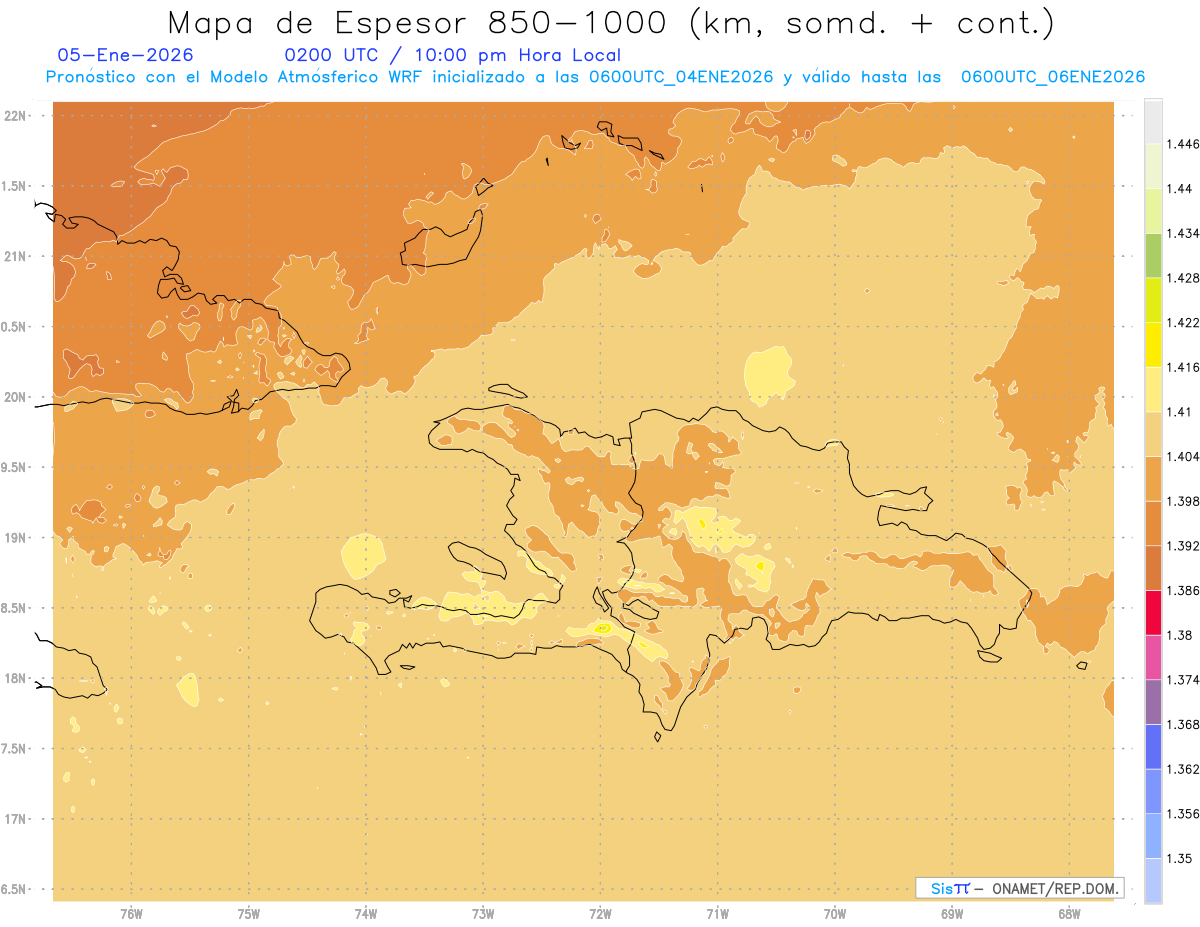Click the legend value '1.362'
Image resolution: width=1200 pixels, height=927 pixels.
(x=1184, y=769)
